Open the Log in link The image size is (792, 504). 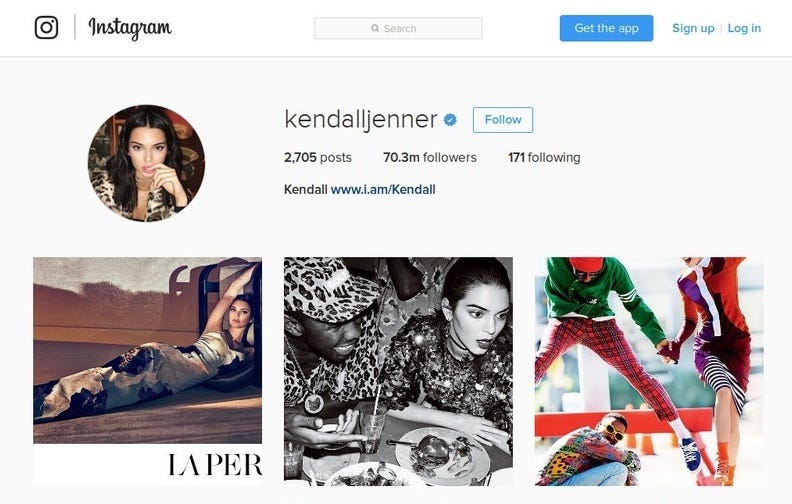point(744,28)
